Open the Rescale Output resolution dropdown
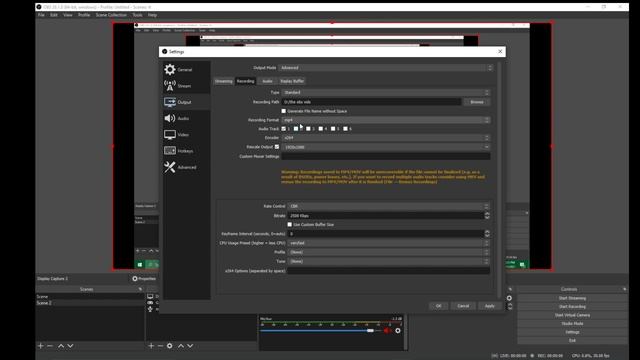 pos(386,147)
